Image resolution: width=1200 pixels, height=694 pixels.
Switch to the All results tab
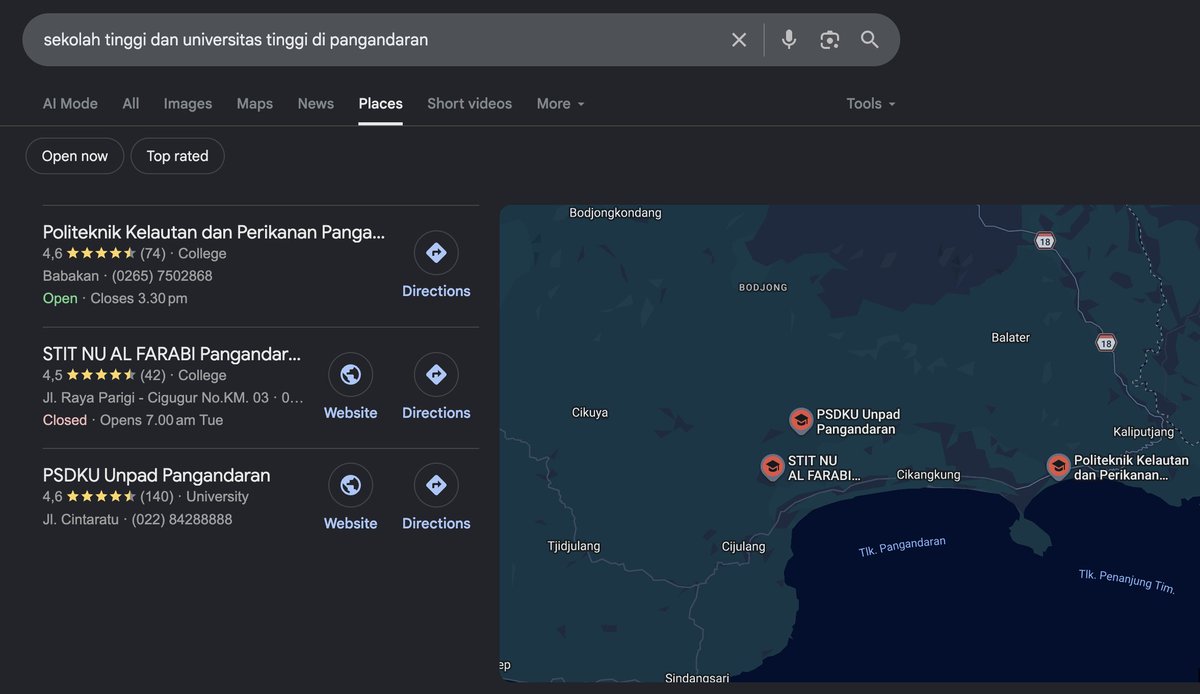click(131, 103)
